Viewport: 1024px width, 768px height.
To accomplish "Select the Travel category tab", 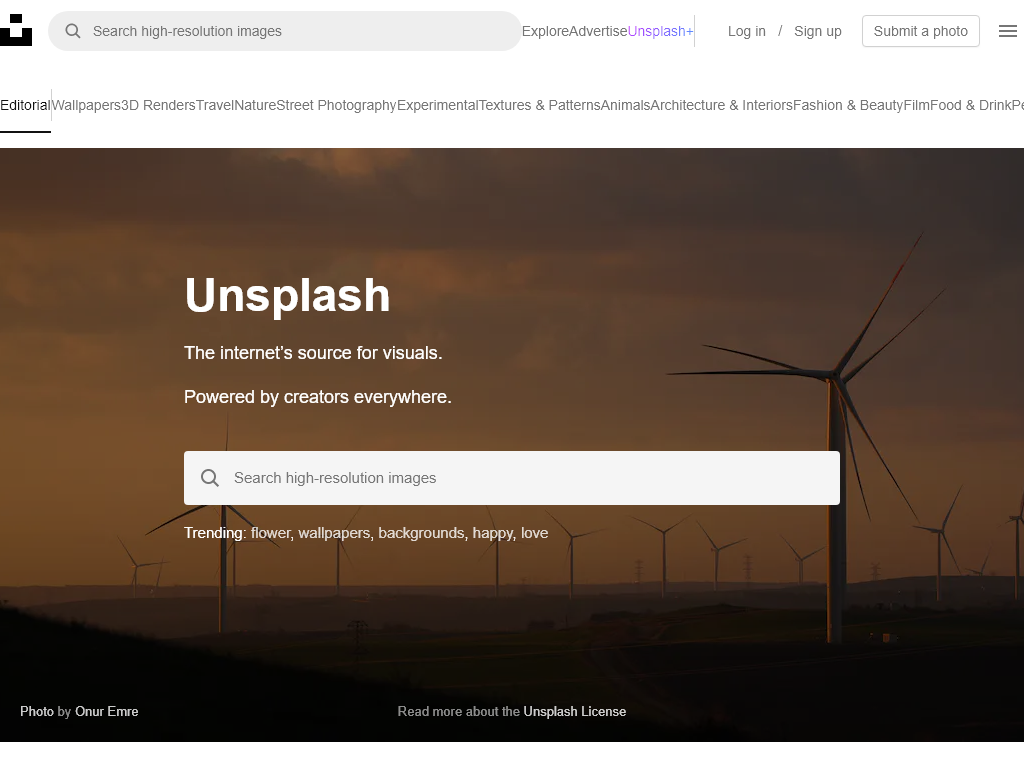I will [x=214, y=105].
